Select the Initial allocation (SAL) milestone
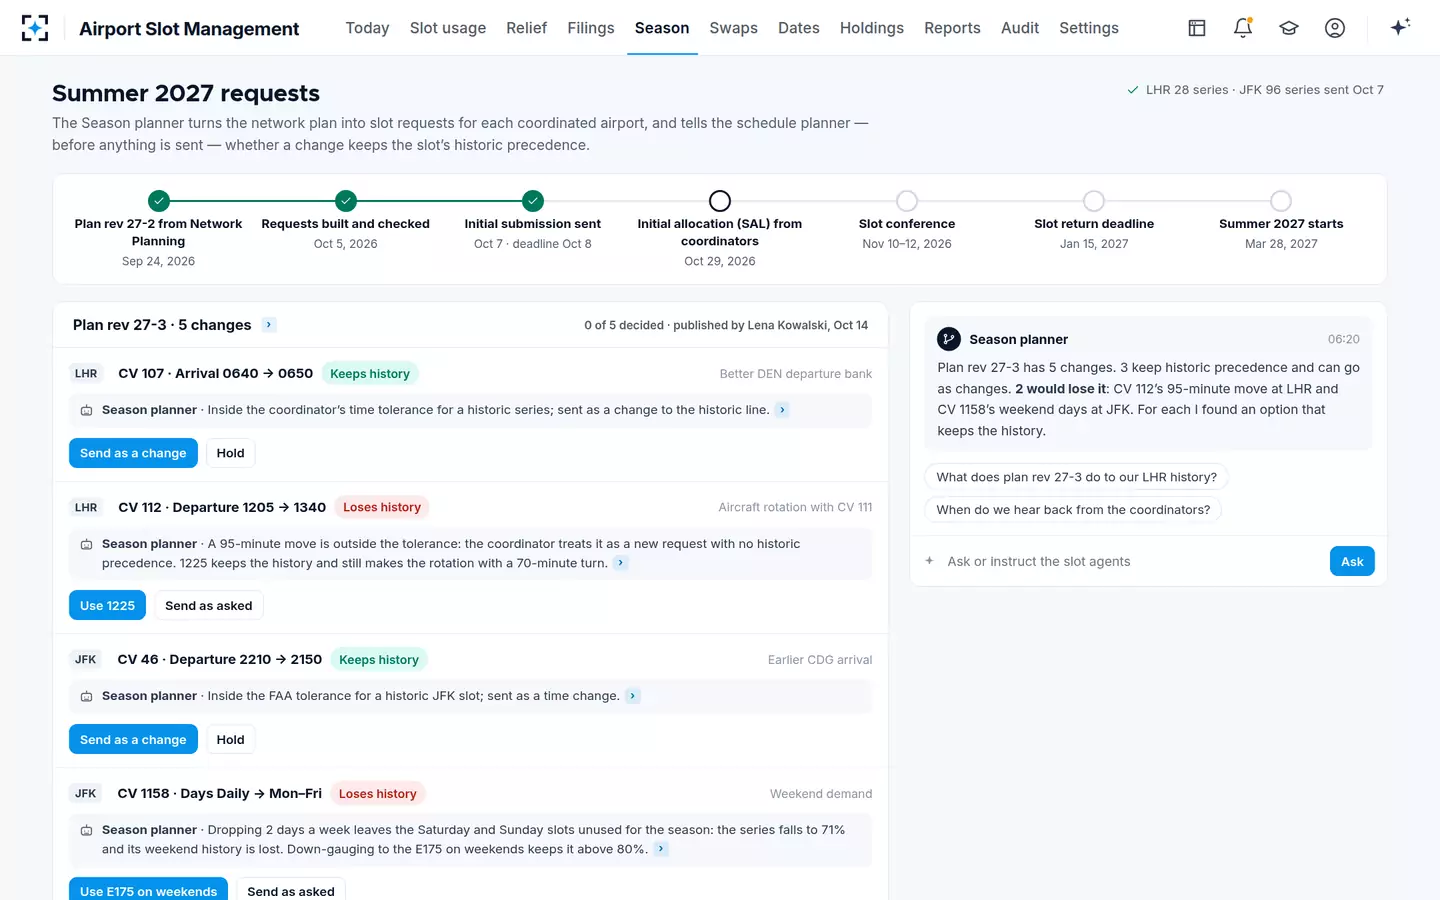Viewport: 1440px width, 900px height. tap(720, 201)
